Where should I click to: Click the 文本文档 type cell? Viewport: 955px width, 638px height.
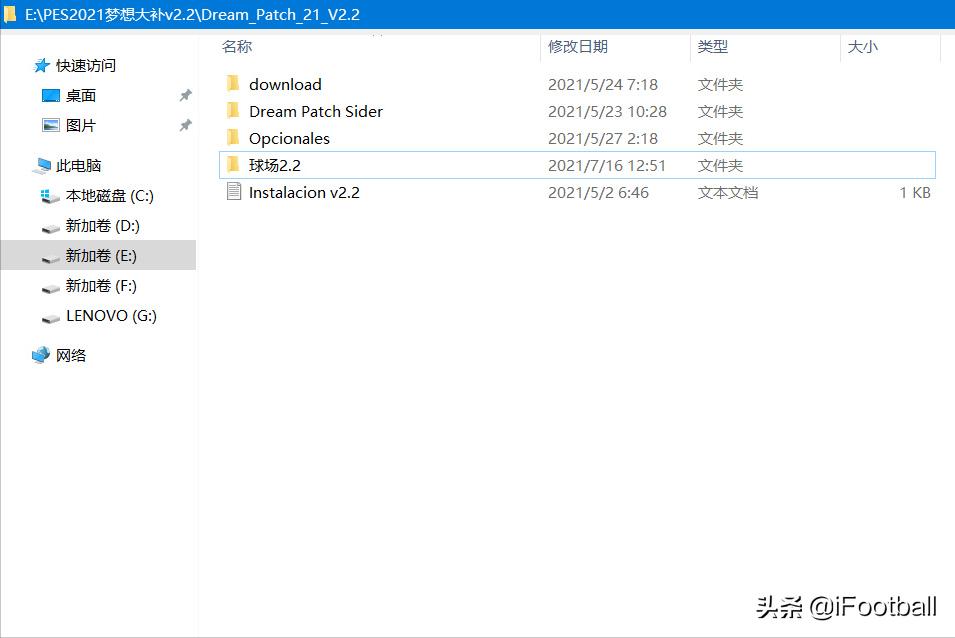pyautogui.click(x=728, y=192)
